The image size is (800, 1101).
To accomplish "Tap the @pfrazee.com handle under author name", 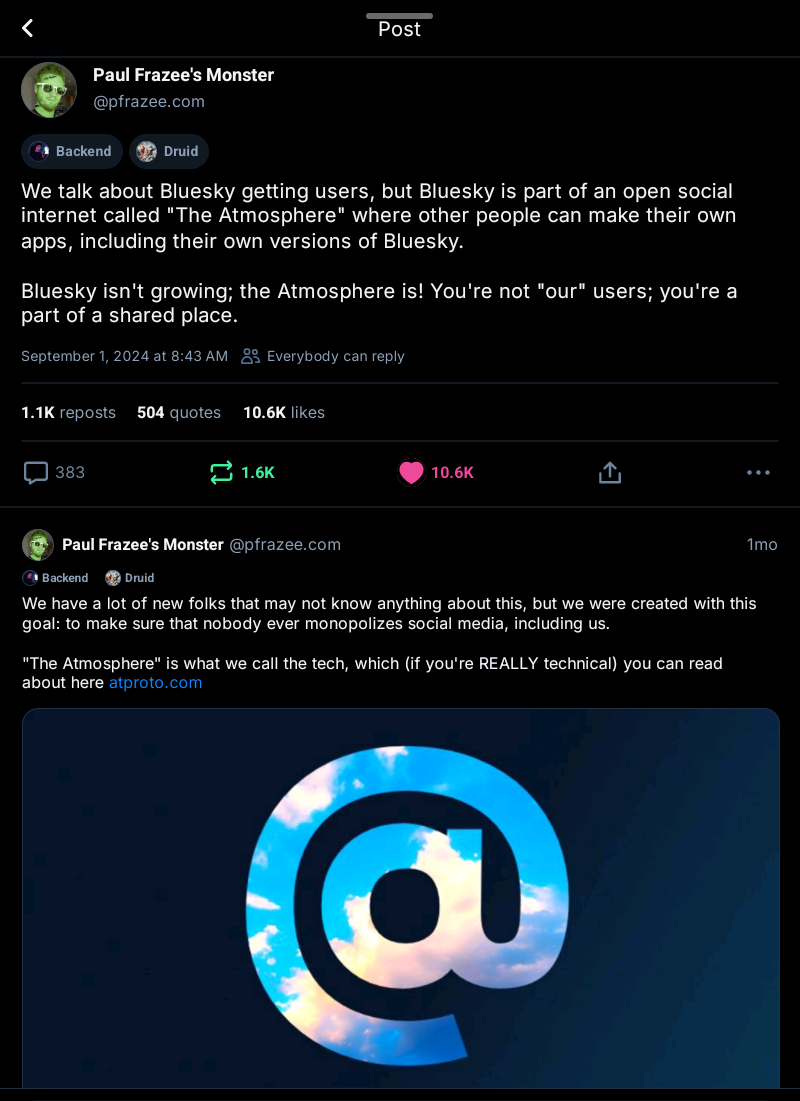I will [149, 101].
